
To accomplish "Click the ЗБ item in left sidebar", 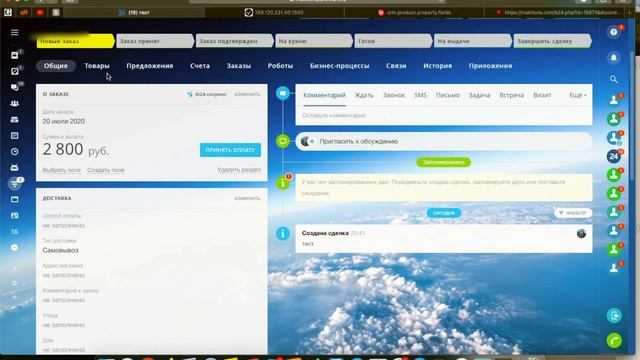I will point(15,231).
